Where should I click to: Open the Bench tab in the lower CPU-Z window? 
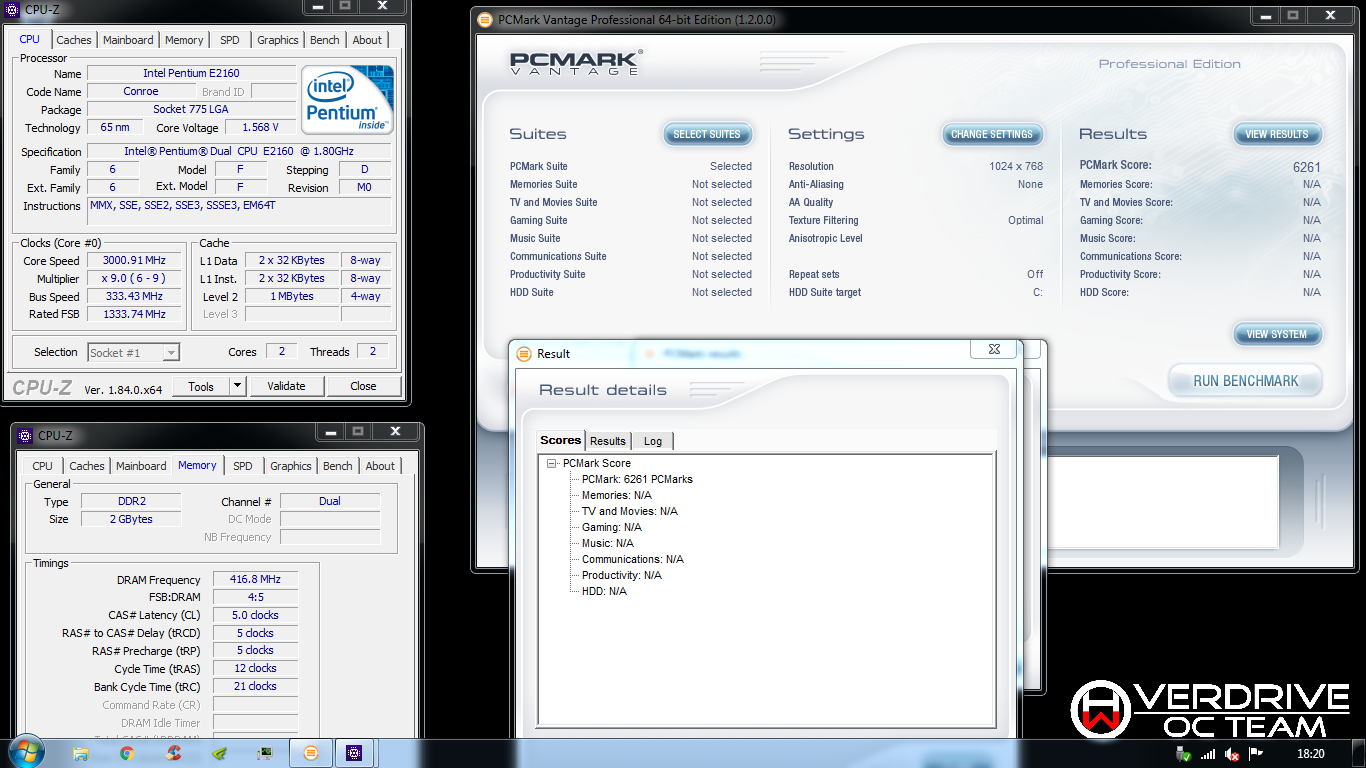point(338,466)
